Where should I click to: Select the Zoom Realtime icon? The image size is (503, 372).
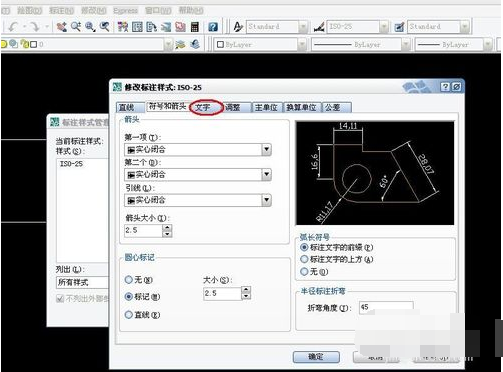tap(76, 27)
